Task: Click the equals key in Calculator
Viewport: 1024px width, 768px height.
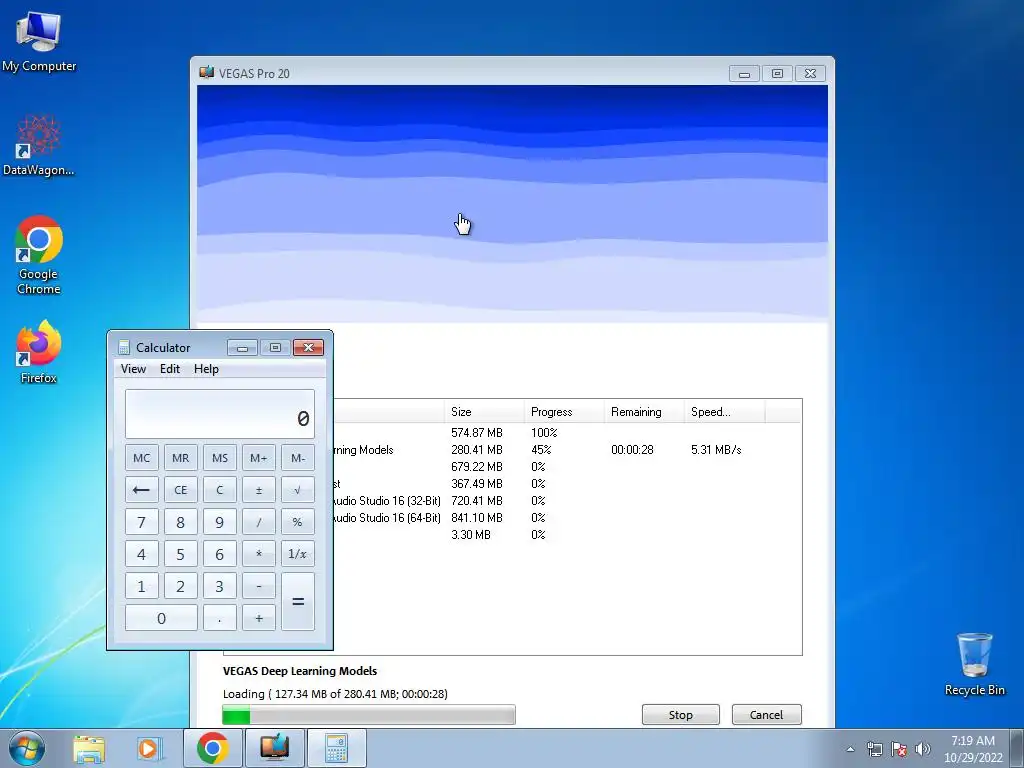Action: click(298, 601)
